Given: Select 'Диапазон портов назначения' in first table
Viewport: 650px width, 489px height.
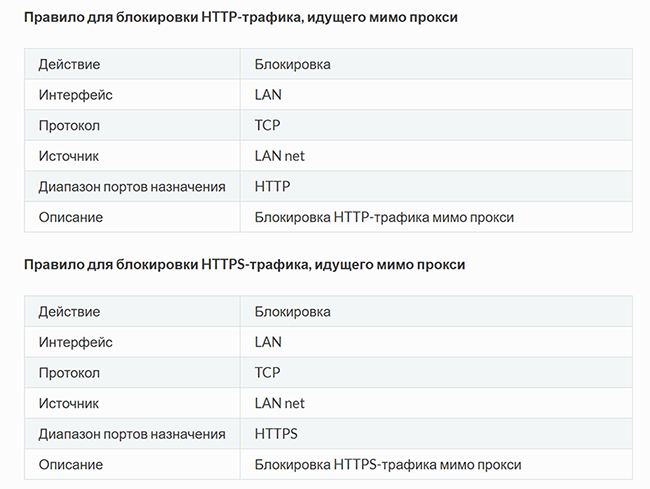Looking at the screenshot, I should tap(132, 186).
